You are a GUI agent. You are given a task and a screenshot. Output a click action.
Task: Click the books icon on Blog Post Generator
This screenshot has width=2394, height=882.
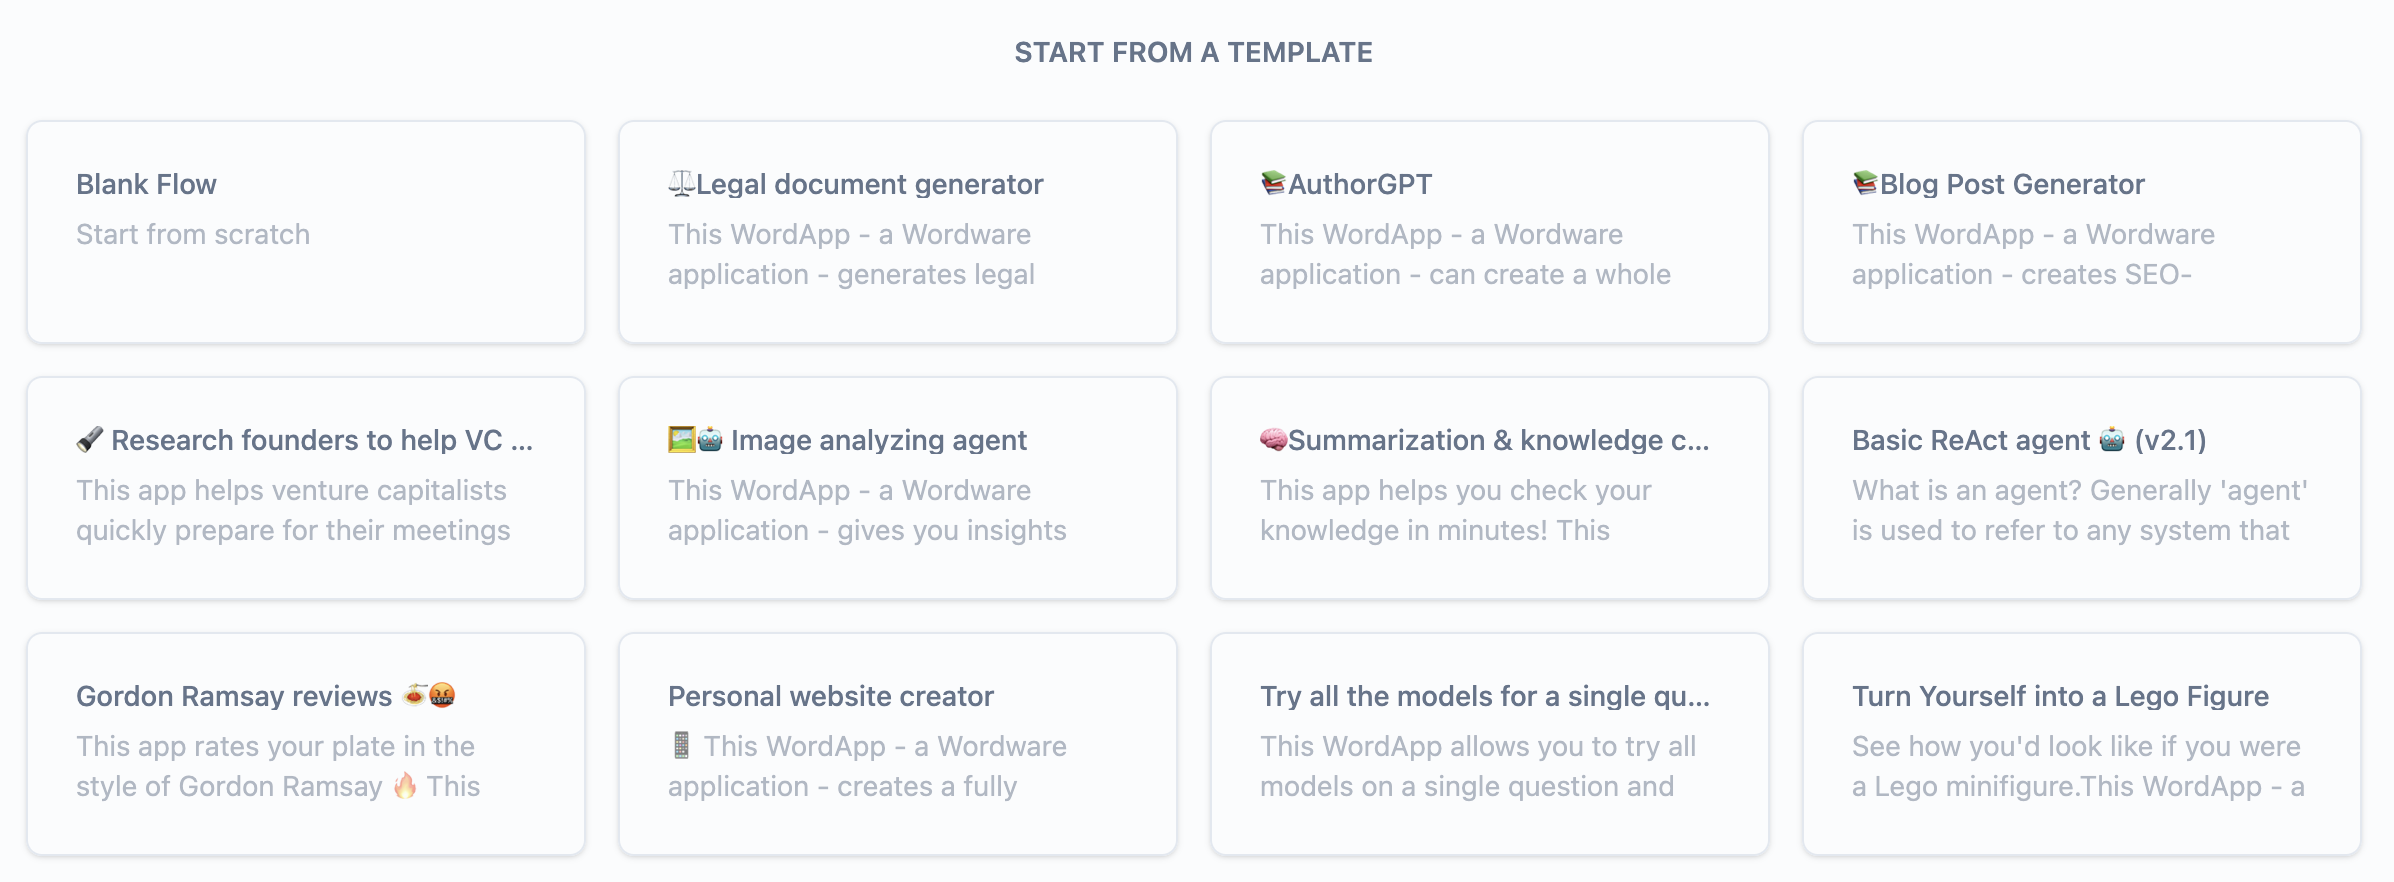click(1864, 183)
